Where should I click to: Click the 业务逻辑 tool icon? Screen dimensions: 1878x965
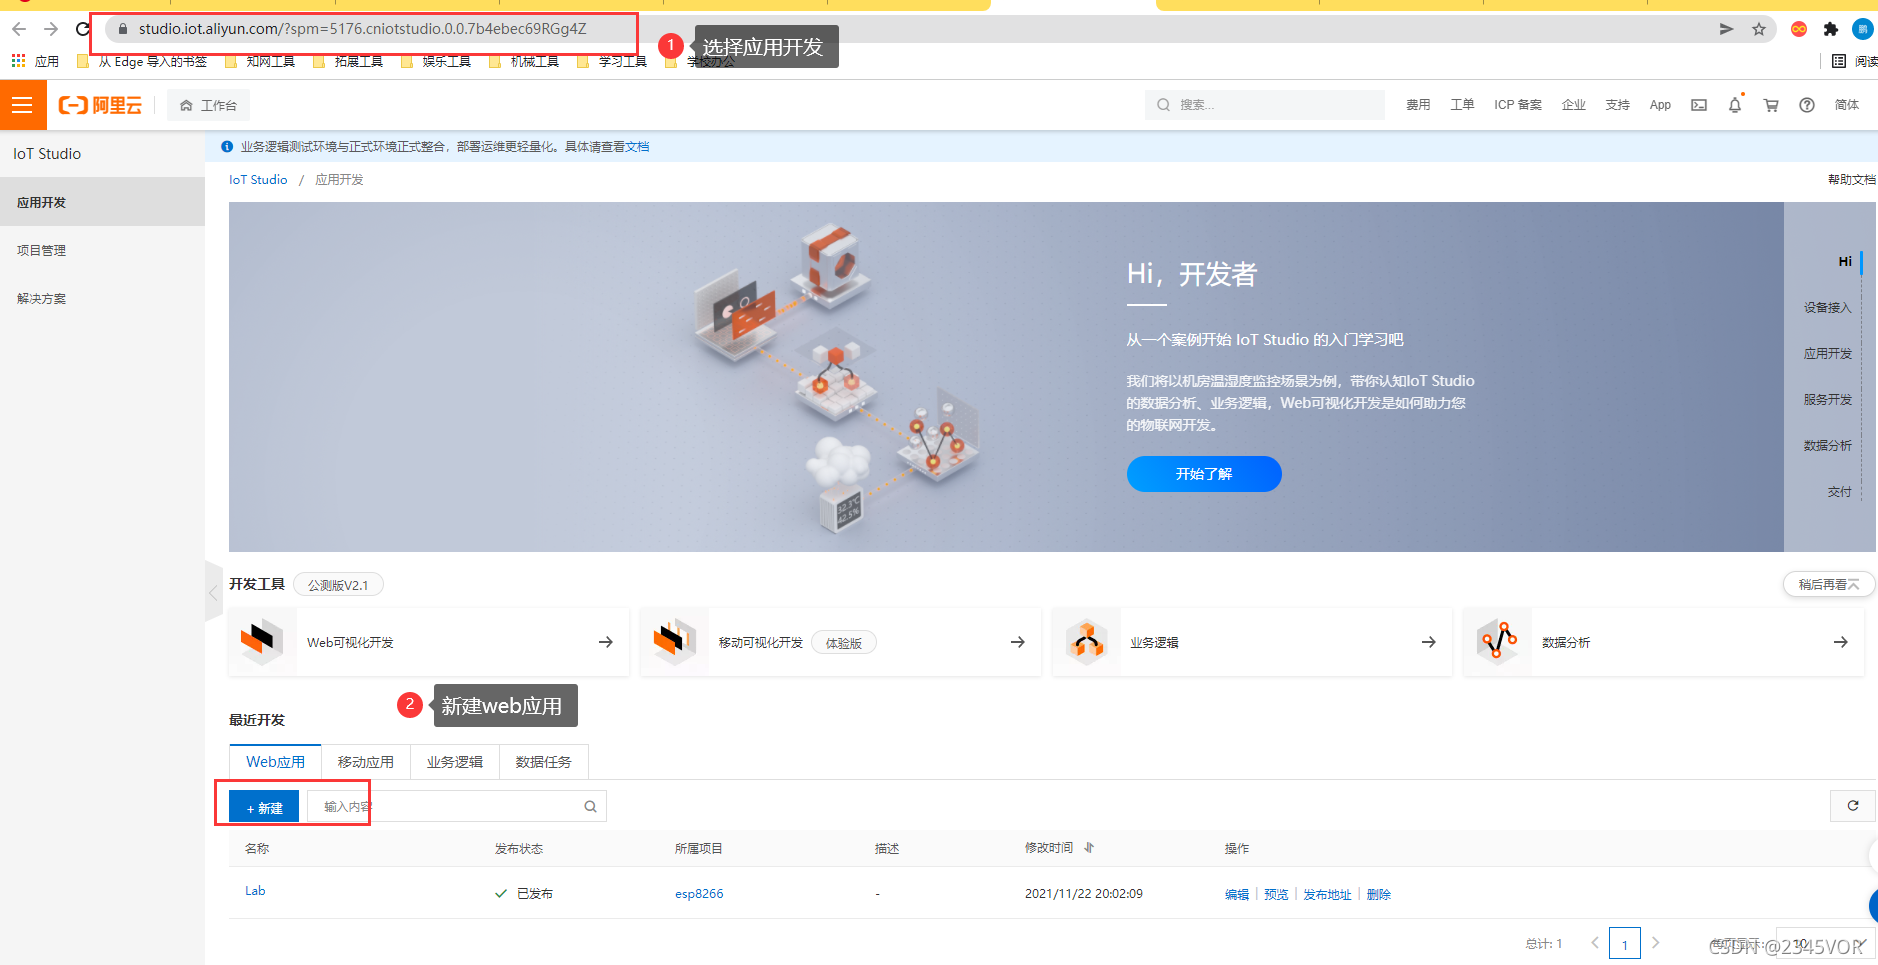(1086, 641)
